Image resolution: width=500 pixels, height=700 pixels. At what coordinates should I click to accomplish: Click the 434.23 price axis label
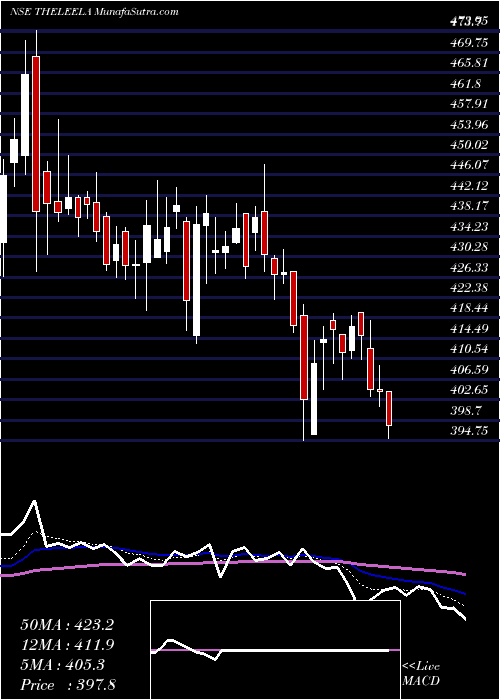[x=468, y=227]
